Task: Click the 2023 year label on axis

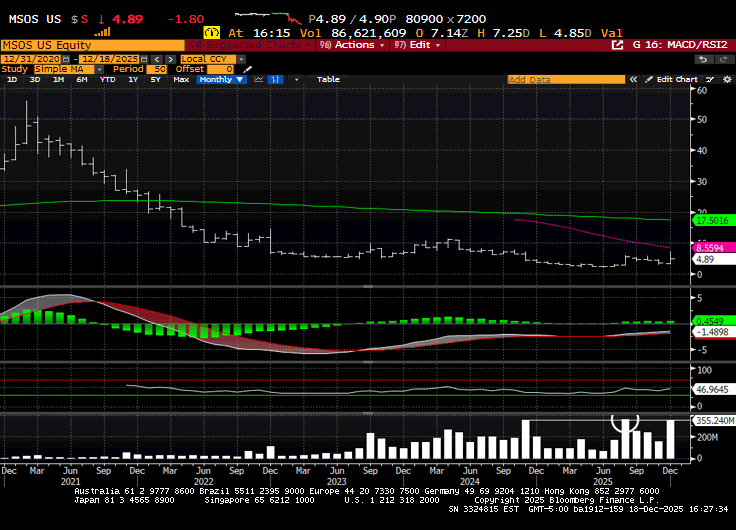Action: coord(337,481)
